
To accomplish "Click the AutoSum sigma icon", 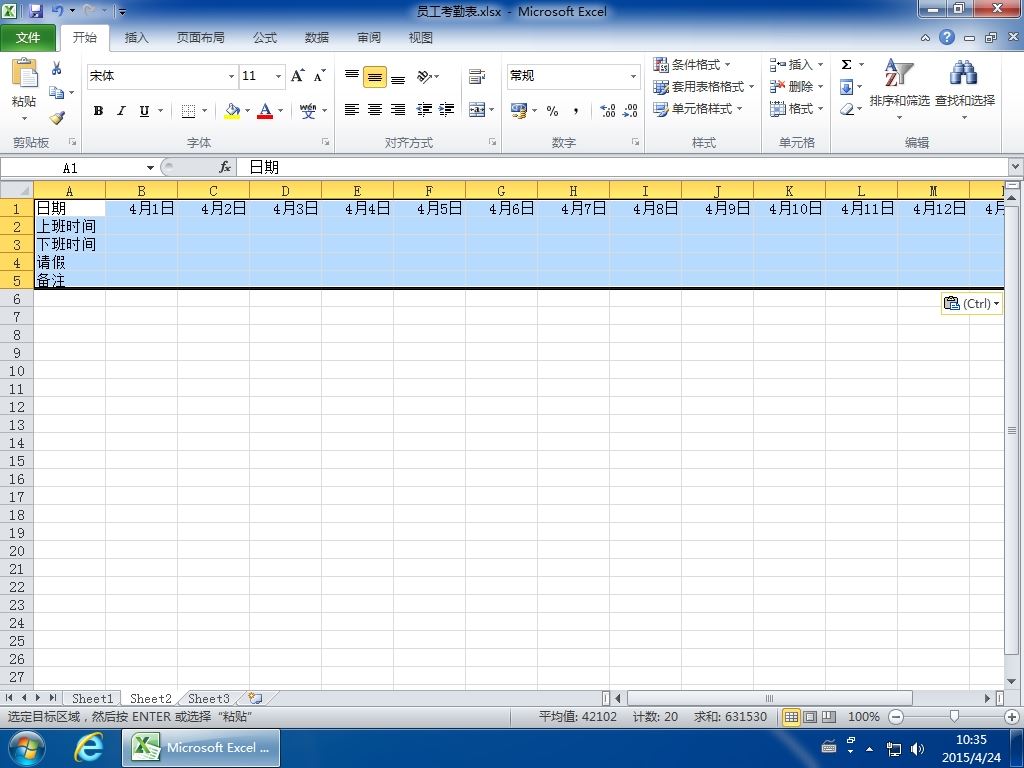I will pos(846,65).
